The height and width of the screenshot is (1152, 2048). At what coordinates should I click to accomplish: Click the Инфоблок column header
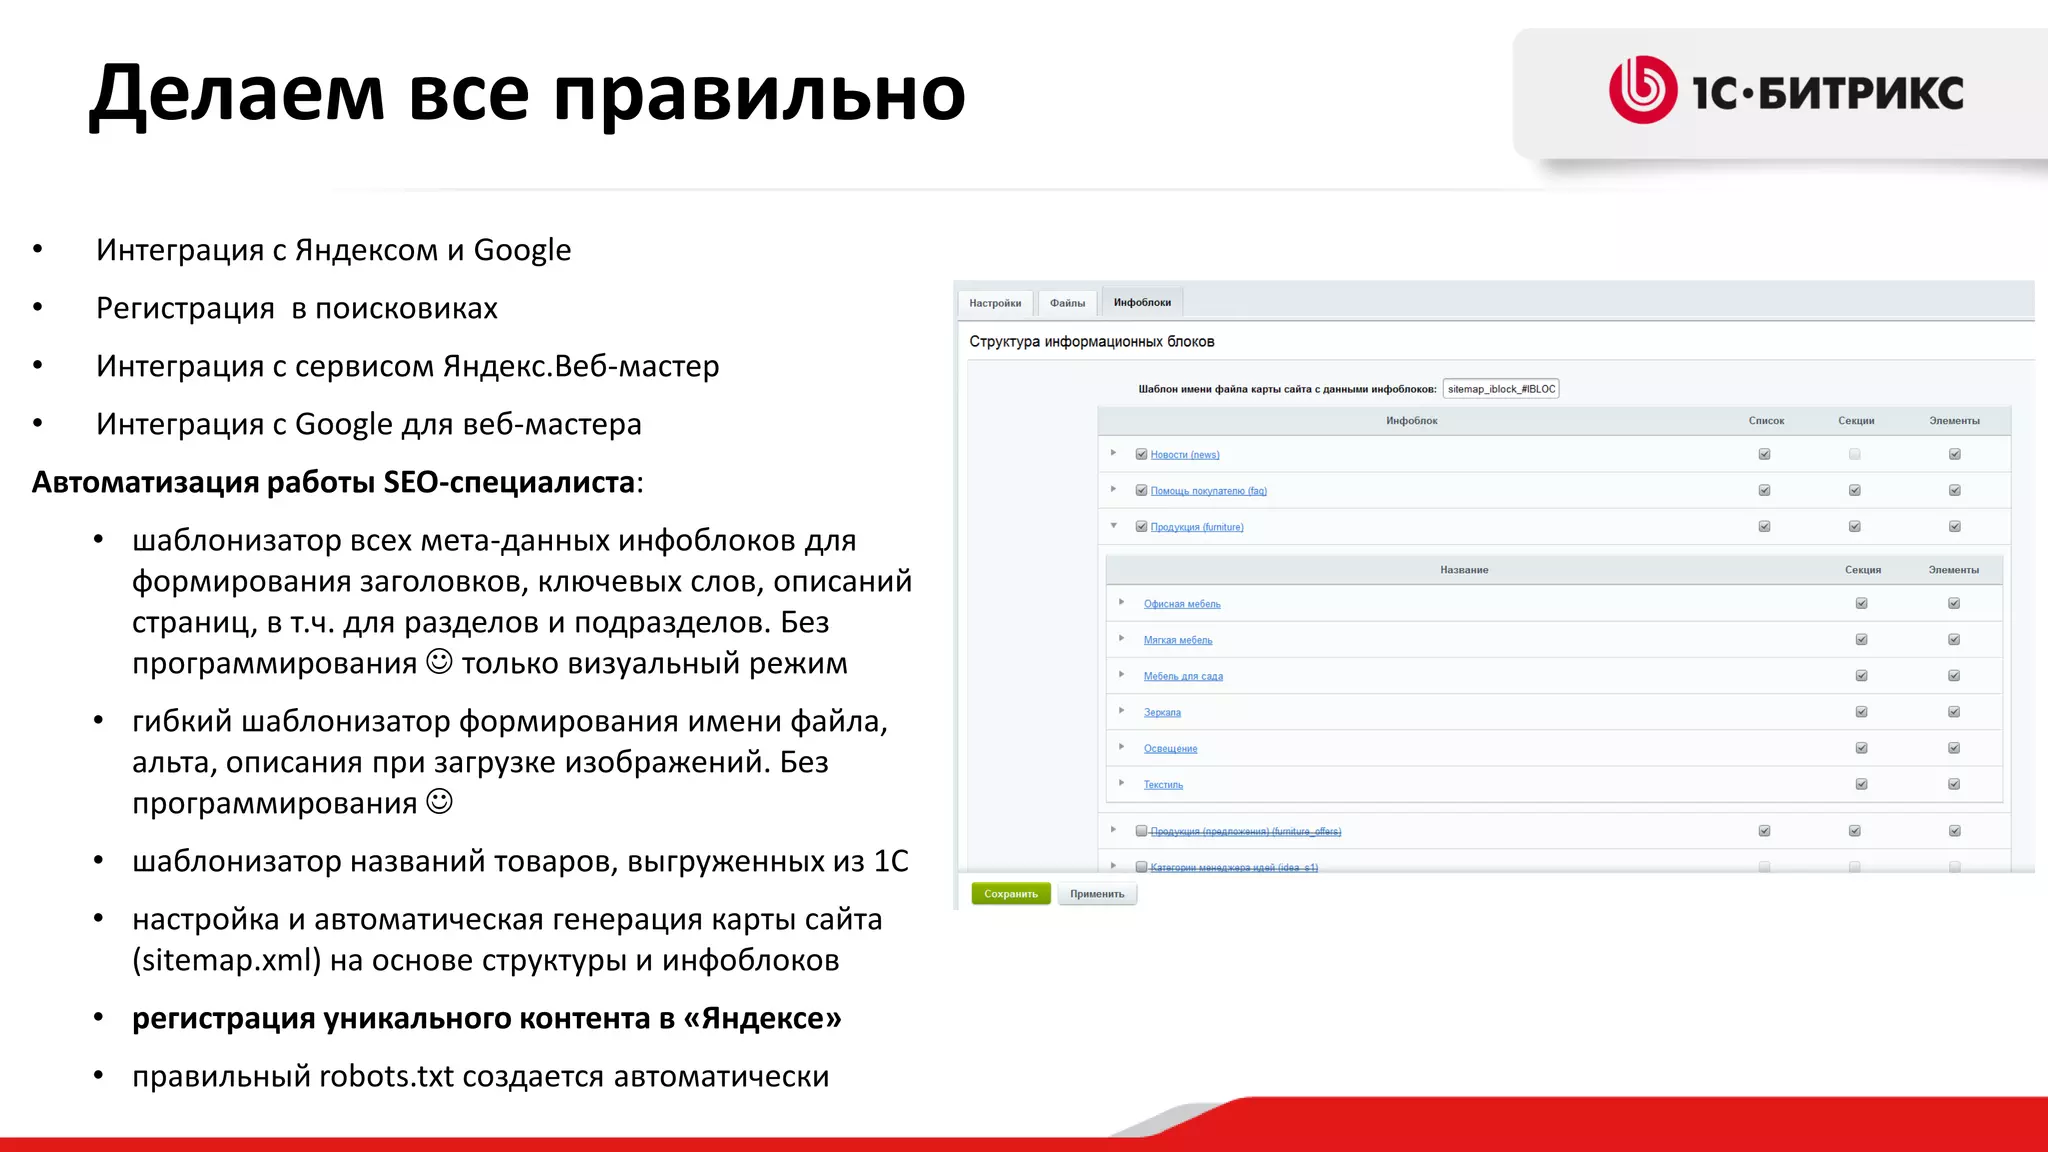(1411, 421)
